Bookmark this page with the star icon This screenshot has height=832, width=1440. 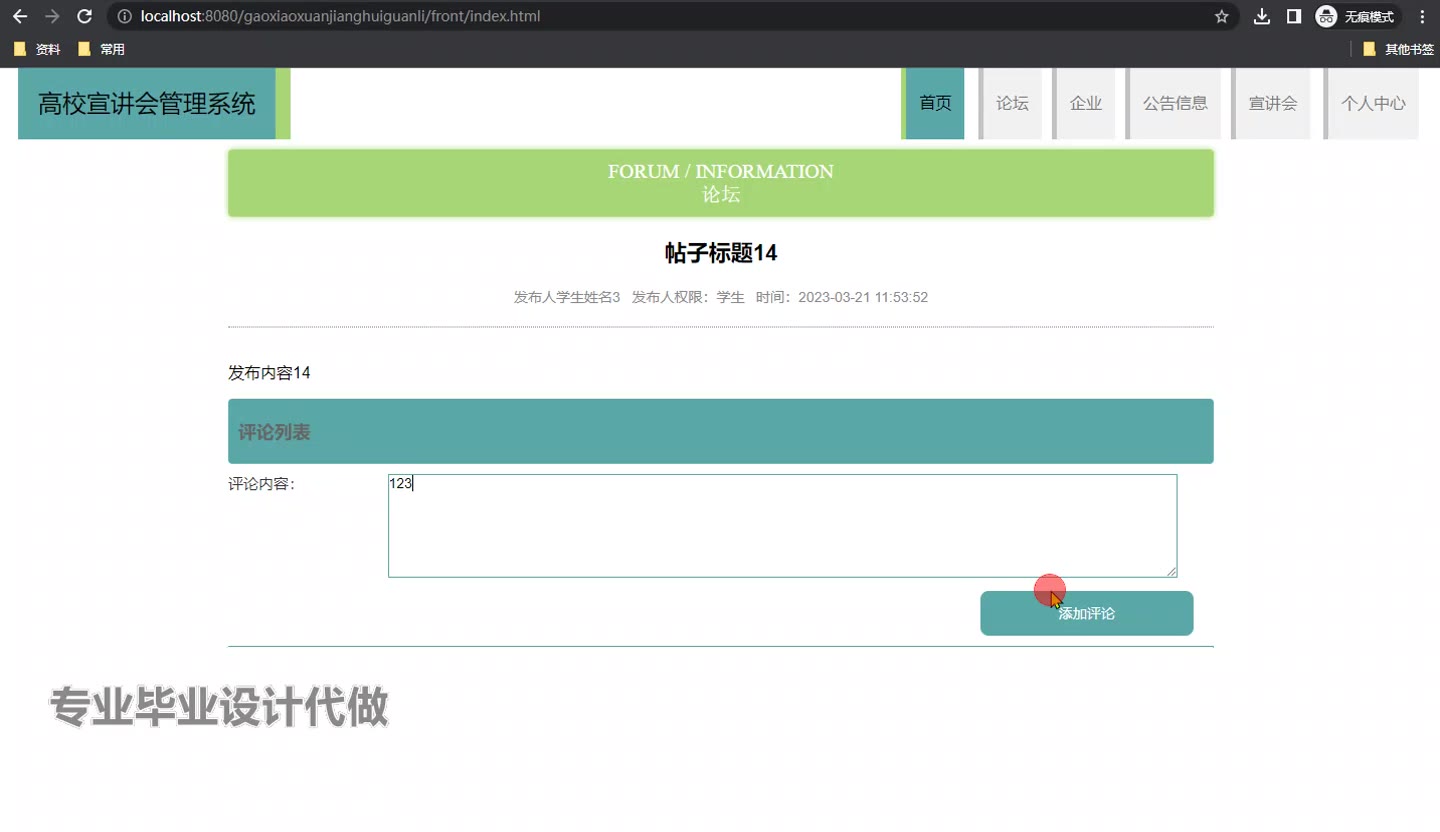point(1221,16)
